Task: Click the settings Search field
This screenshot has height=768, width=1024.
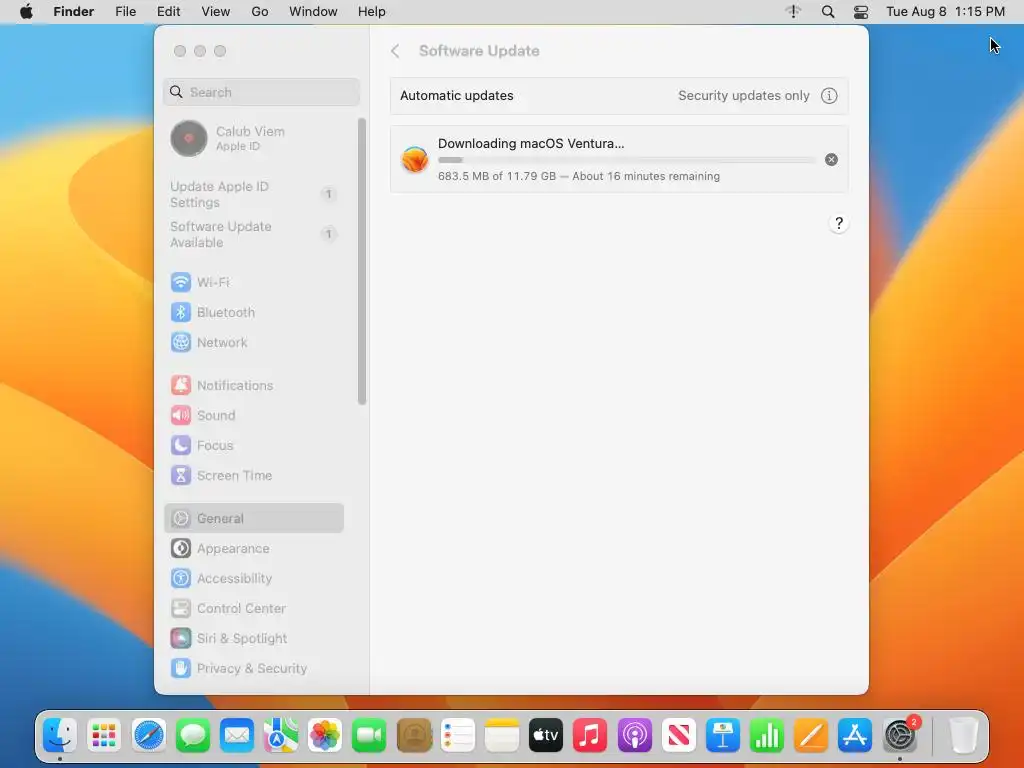Action: click(x=261, y=92)
